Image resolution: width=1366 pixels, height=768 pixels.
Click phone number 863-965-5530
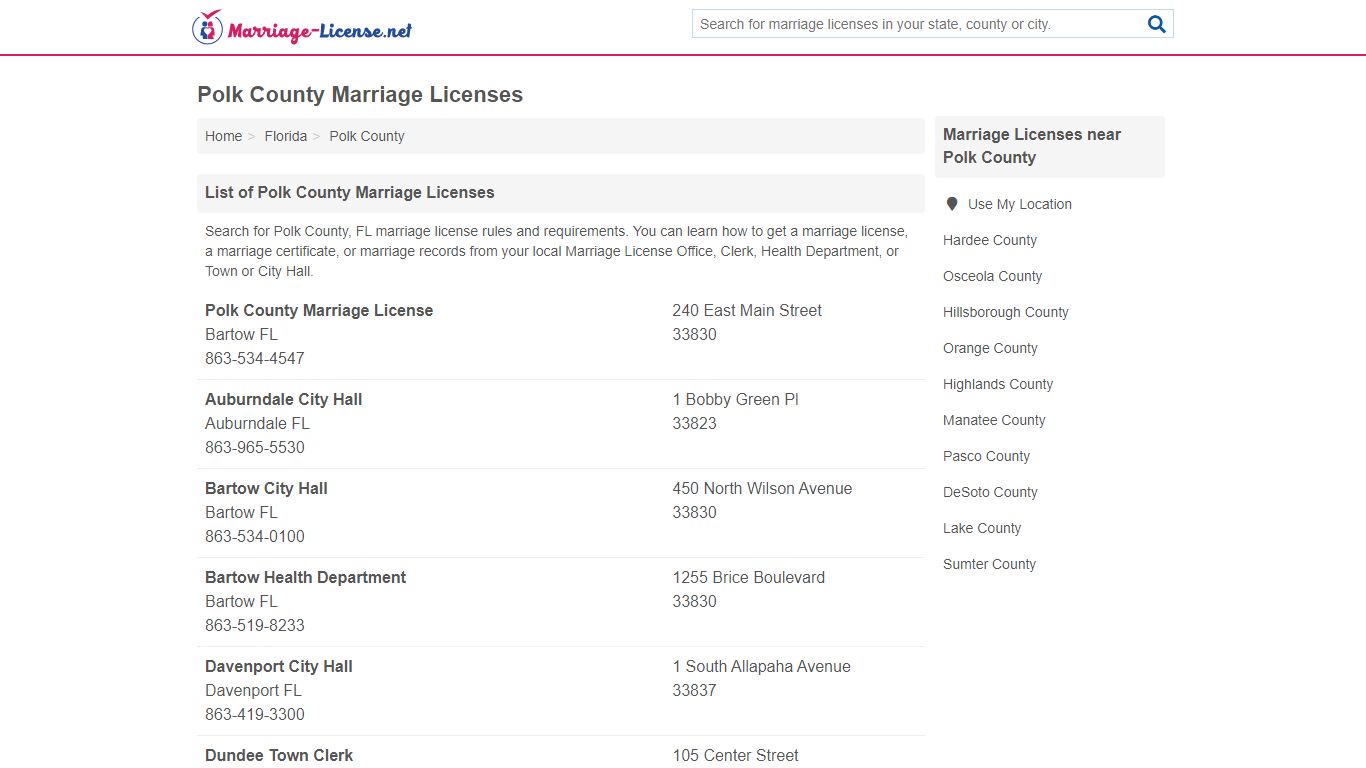tap(254, 447)
